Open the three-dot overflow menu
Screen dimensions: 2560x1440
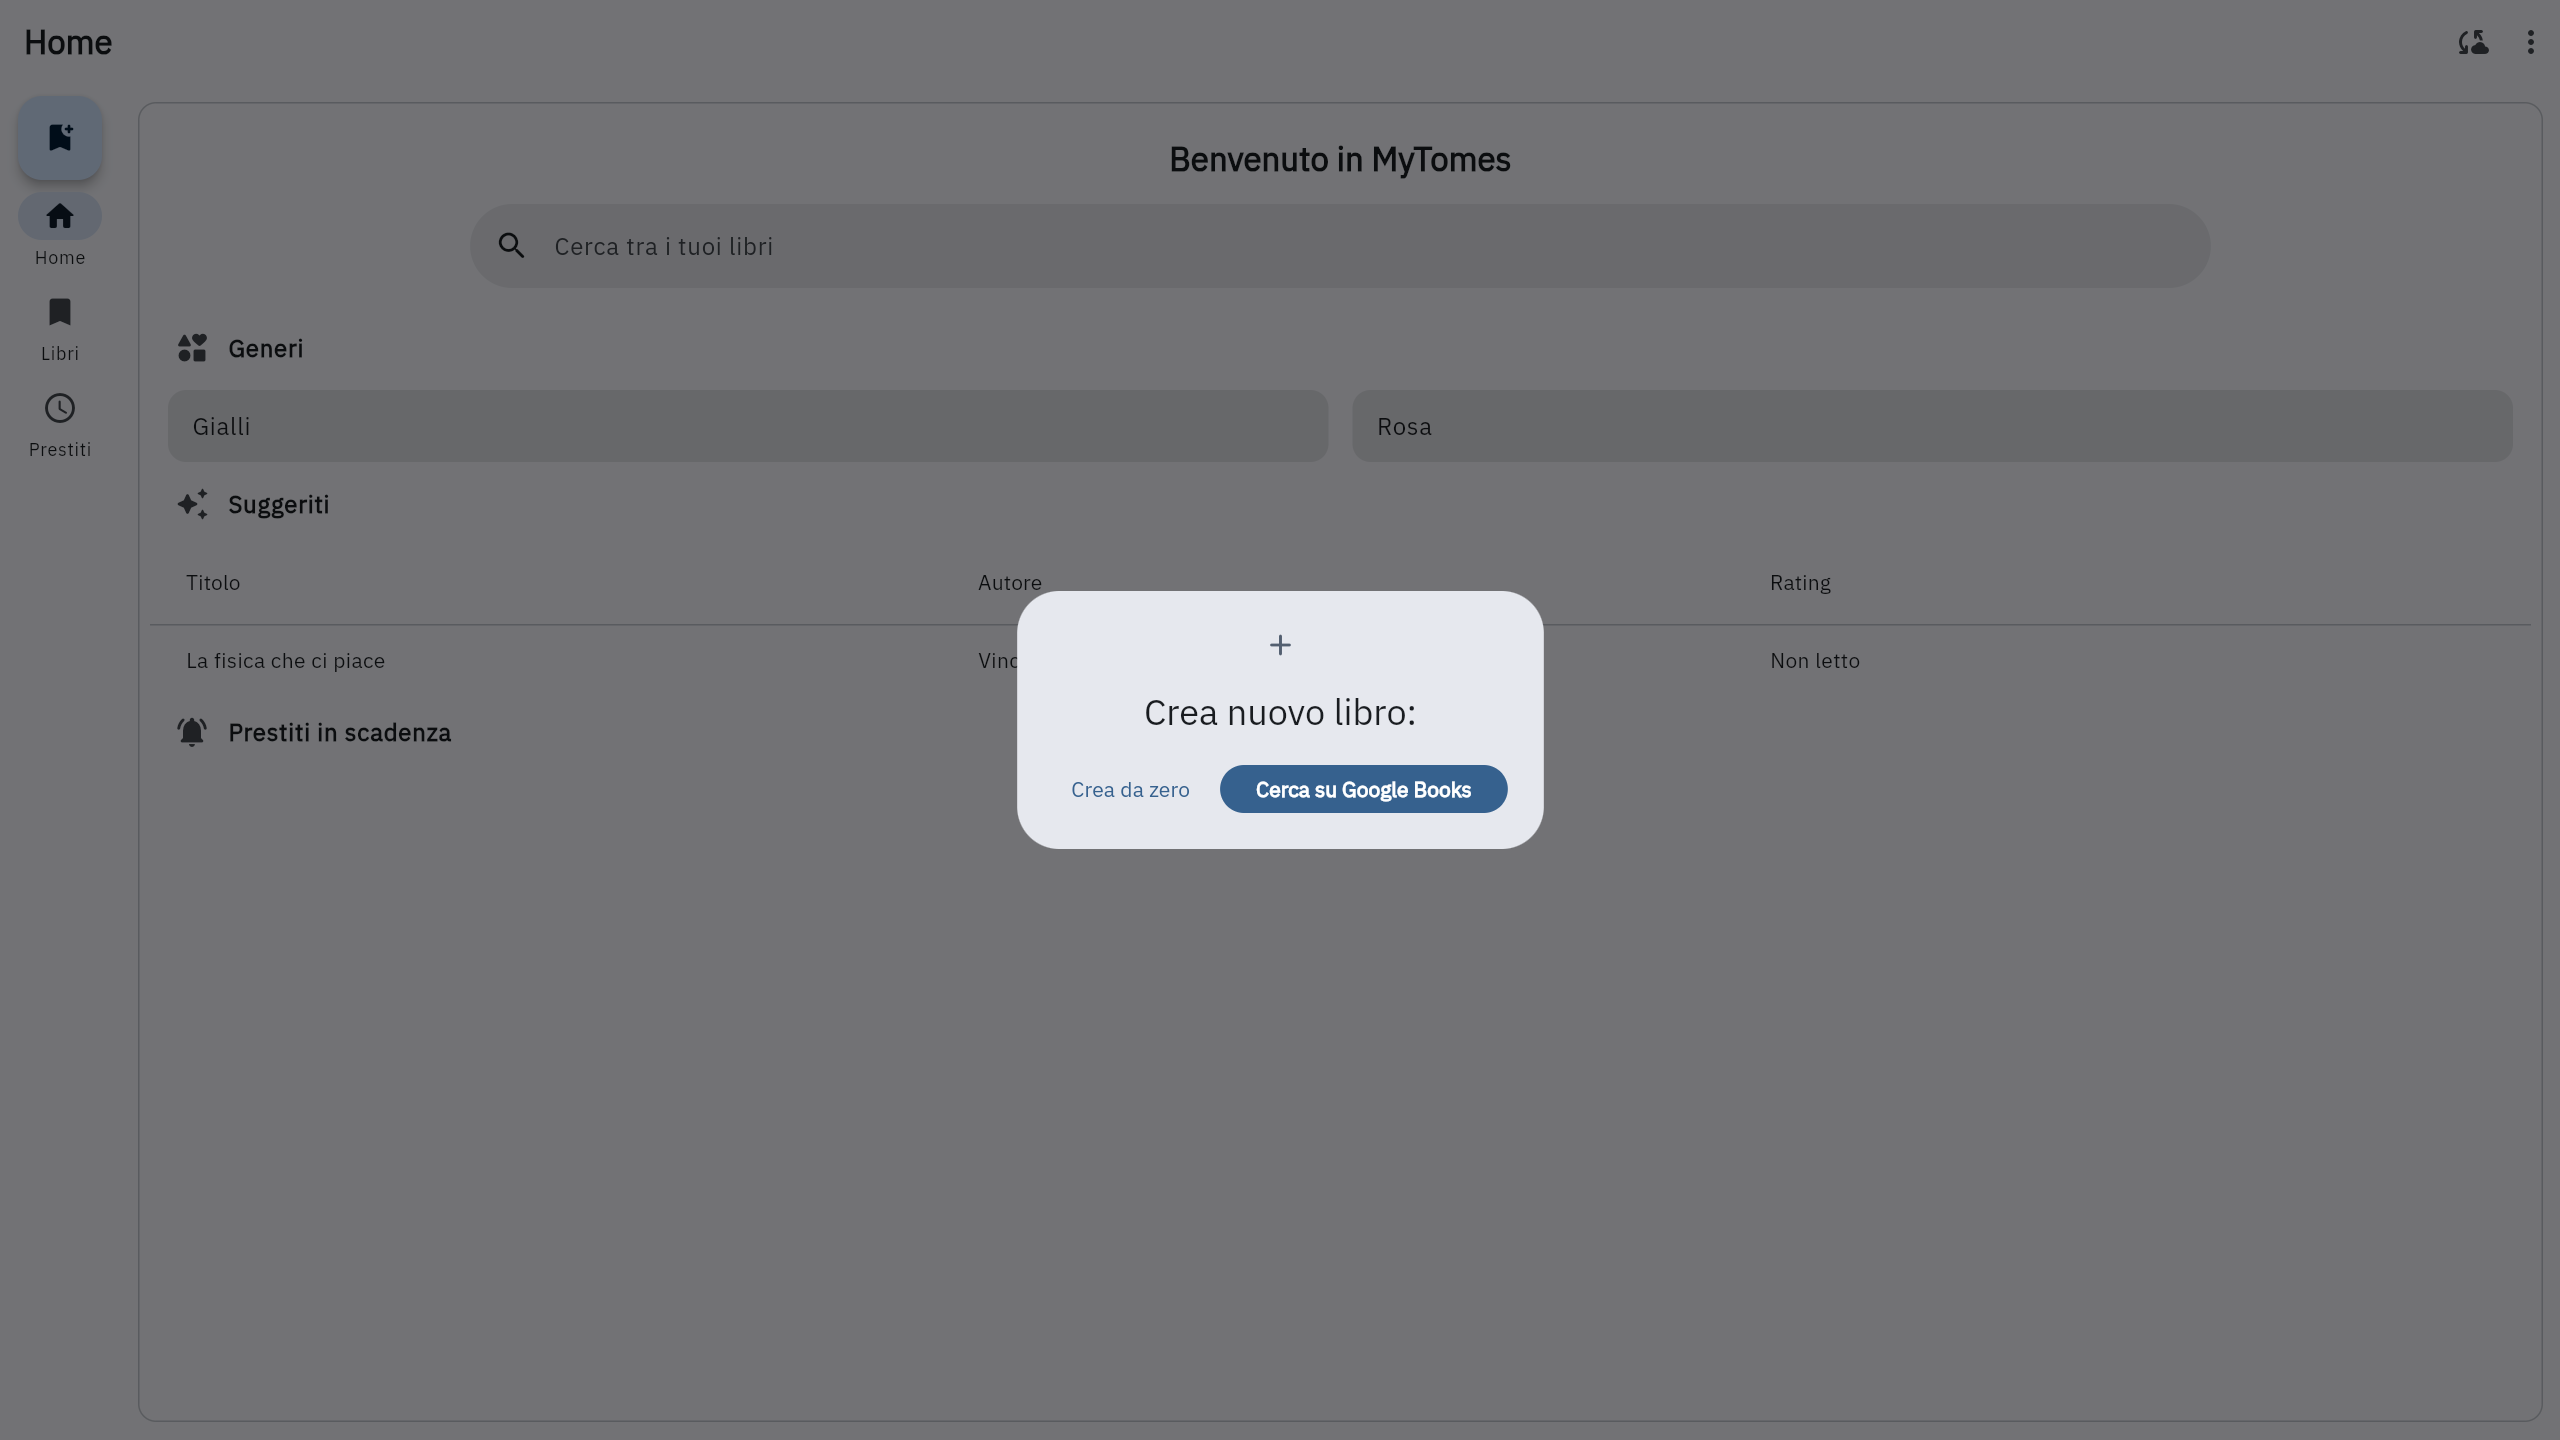tap(2530, 43)
